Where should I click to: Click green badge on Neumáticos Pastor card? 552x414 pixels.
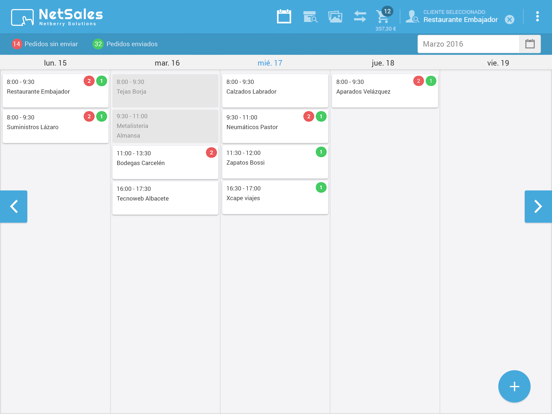coord(321,116)
